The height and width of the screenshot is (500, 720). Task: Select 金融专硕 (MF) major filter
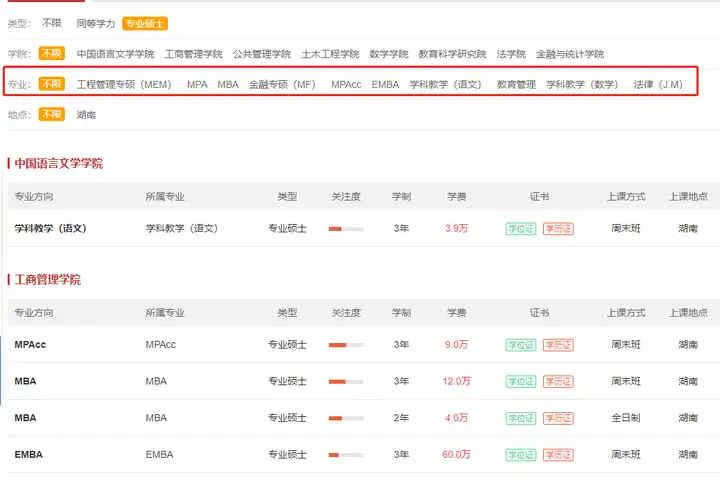coord(282,84)
